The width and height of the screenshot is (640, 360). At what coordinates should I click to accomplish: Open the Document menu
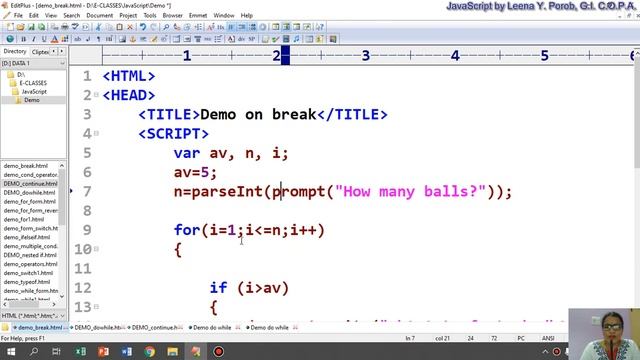pyautogui.click(x=100, y=16)
